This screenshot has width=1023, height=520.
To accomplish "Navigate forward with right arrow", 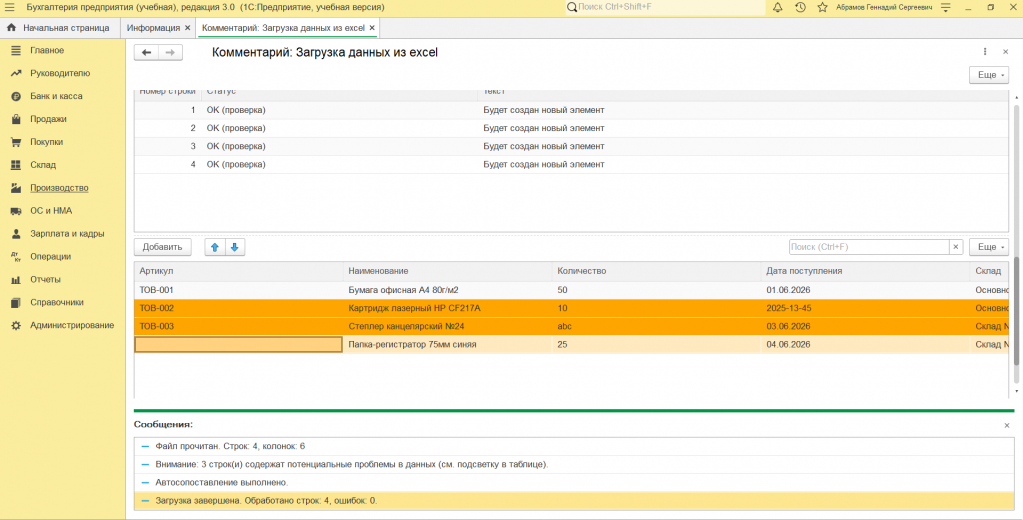I will click(x=170, y=52).
